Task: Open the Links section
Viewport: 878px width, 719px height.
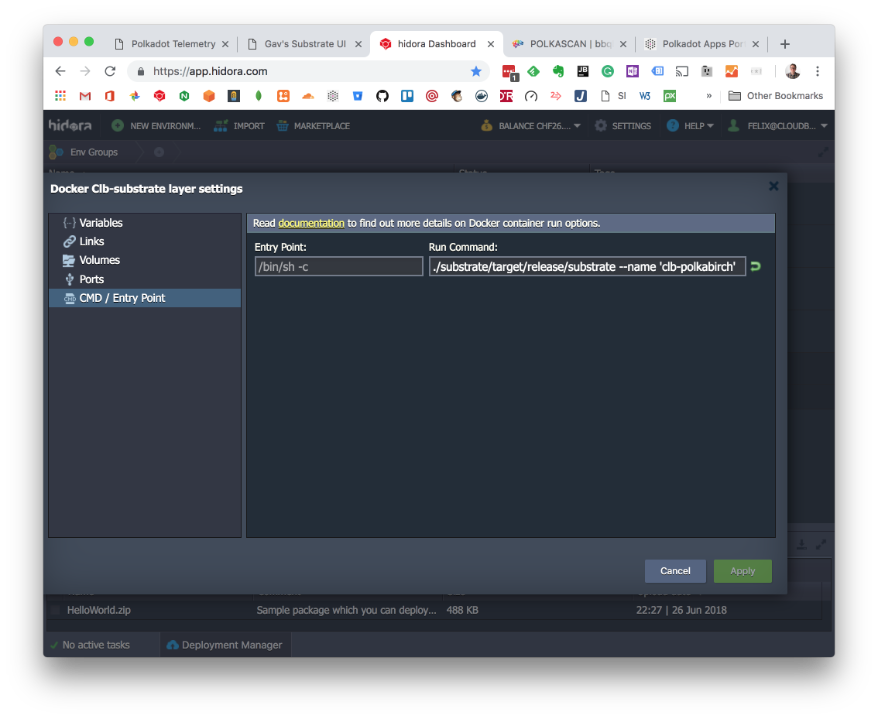Action: 91,242
